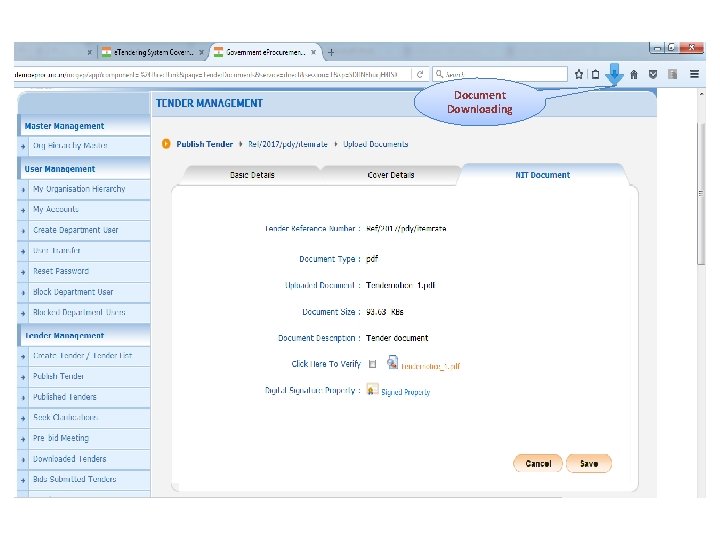The image size is (720, 540).
Task: Click the blue downloads arrow icon
Action: click(614, 74)
